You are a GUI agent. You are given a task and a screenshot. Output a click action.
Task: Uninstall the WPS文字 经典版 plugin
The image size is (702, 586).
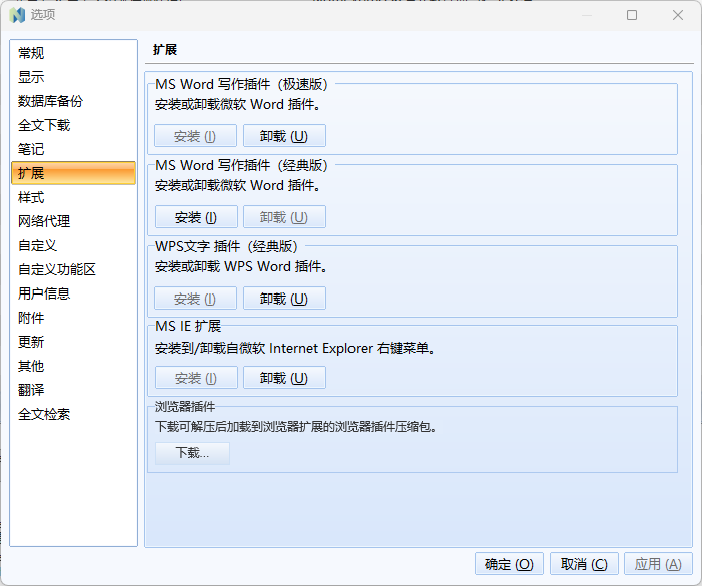coord(284,298)
